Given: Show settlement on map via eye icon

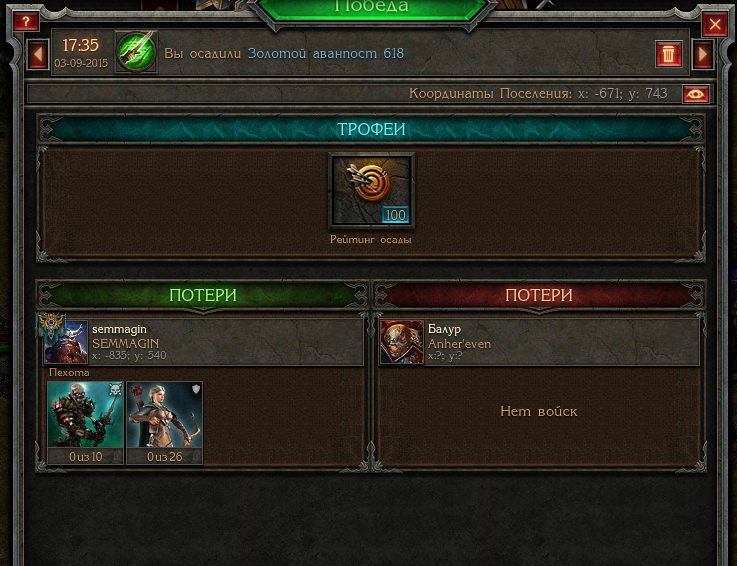Looking at the screenshot, I should point(696,94).
